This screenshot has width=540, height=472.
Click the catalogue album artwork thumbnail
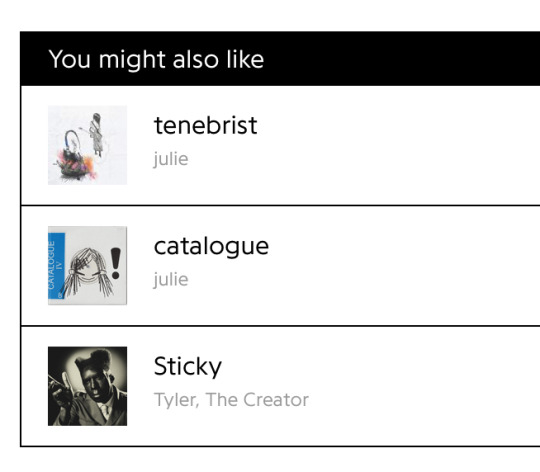(x=87, y=265)
